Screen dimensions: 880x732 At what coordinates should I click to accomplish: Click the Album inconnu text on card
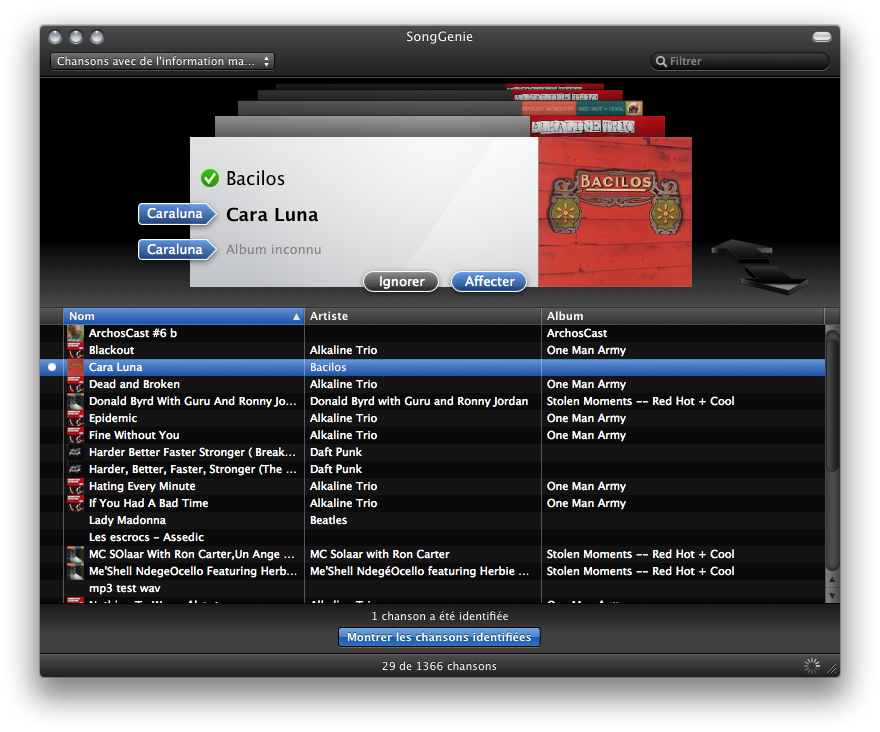(x=274, y=250)
